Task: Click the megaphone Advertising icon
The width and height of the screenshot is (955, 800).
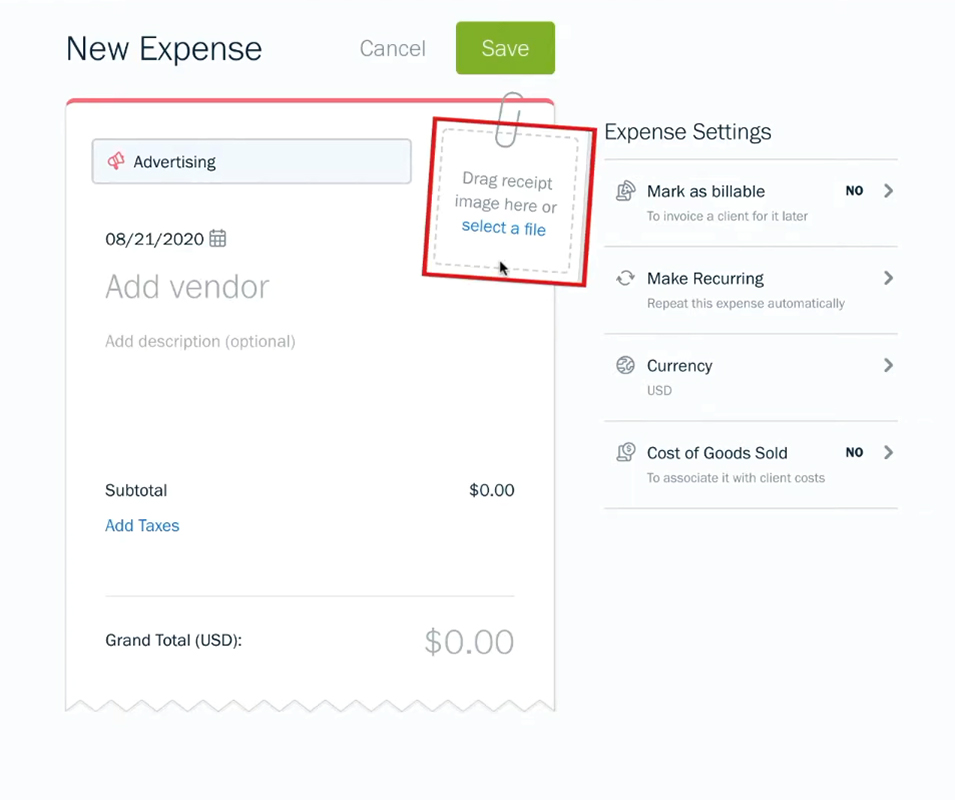Action: pyautogui.click(x=116, y=161)
